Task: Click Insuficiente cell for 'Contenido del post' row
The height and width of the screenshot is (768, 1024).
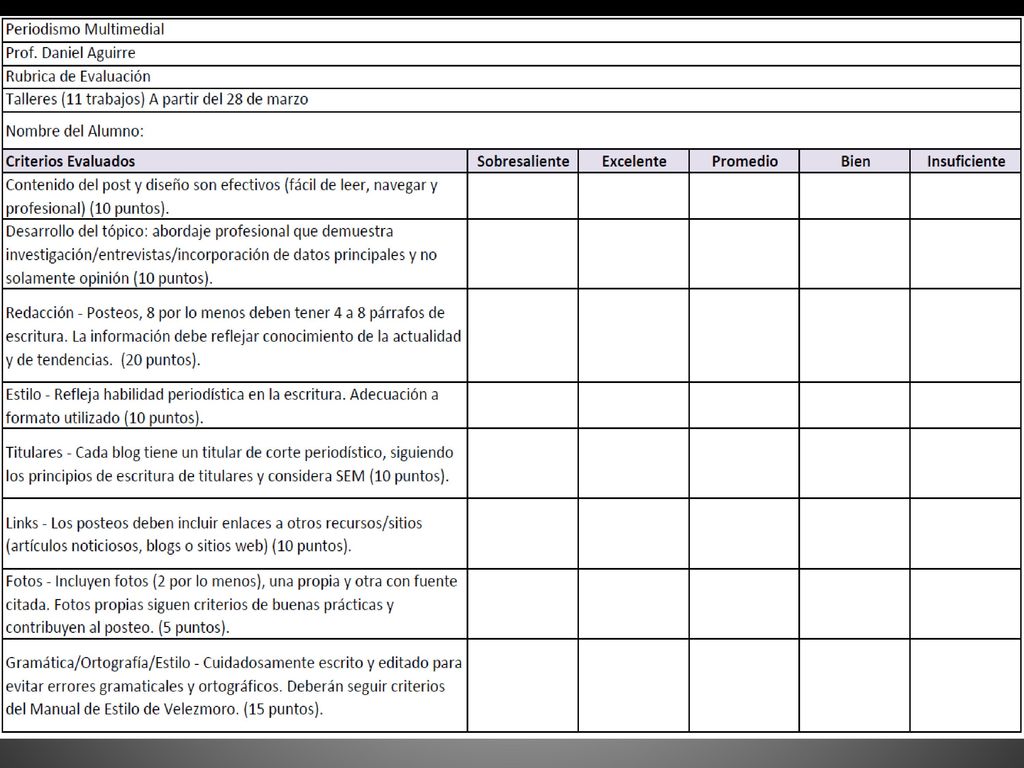Action: 965,196
